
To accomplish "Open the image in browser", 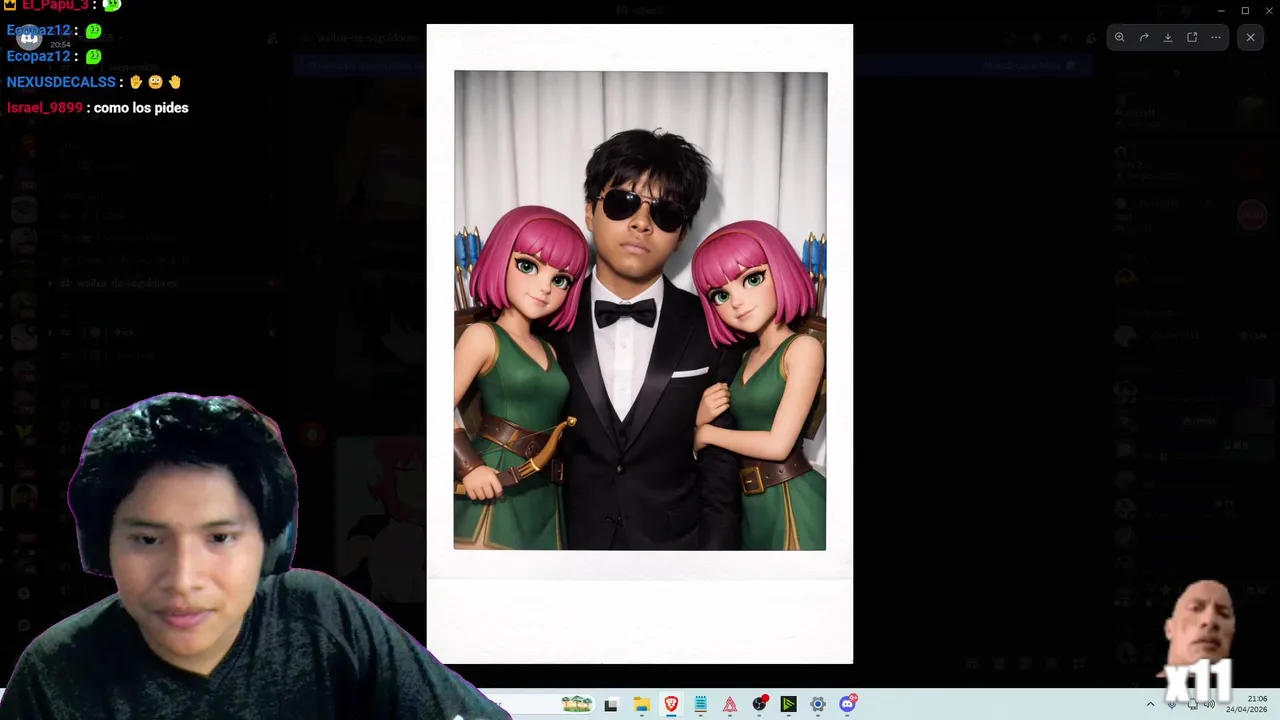I will click(x=1192, y=37).
